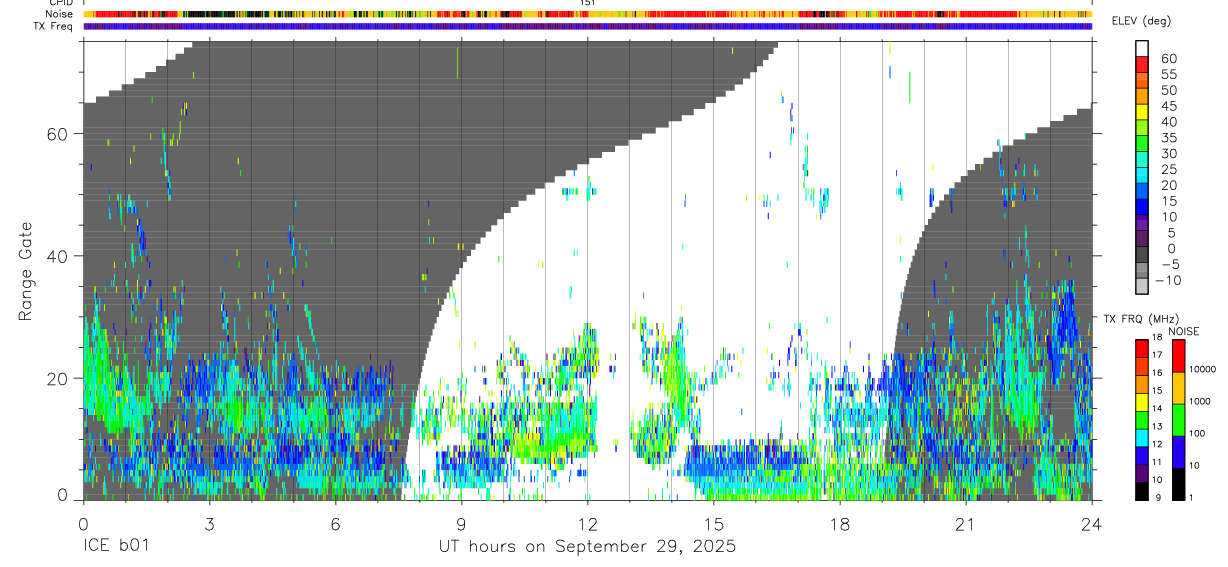Click the 'ELEV (deg)' colorbar title
The height and width of the screenshot is (567, 1228).
coord(1141,21)
